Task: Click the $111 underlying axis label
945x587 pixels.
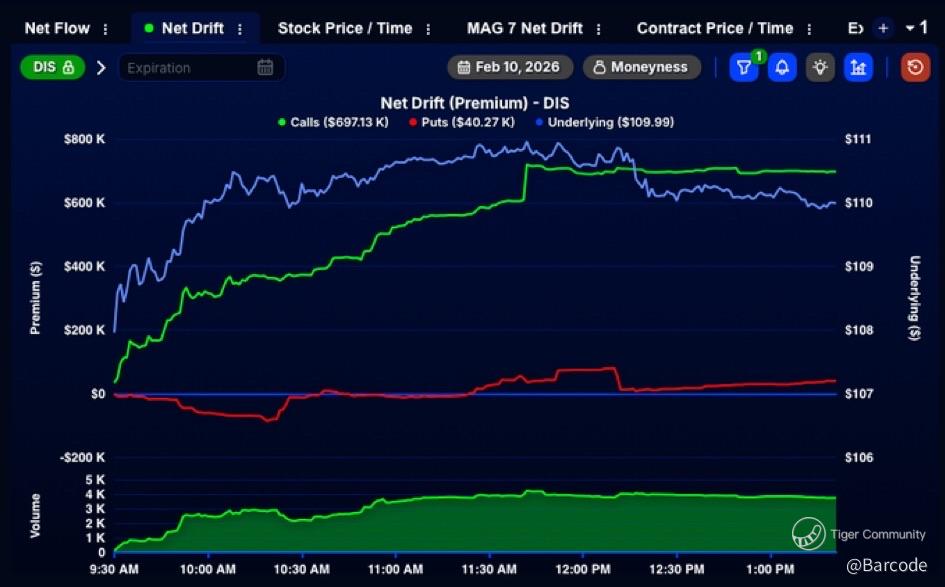Action: point(858,139)
